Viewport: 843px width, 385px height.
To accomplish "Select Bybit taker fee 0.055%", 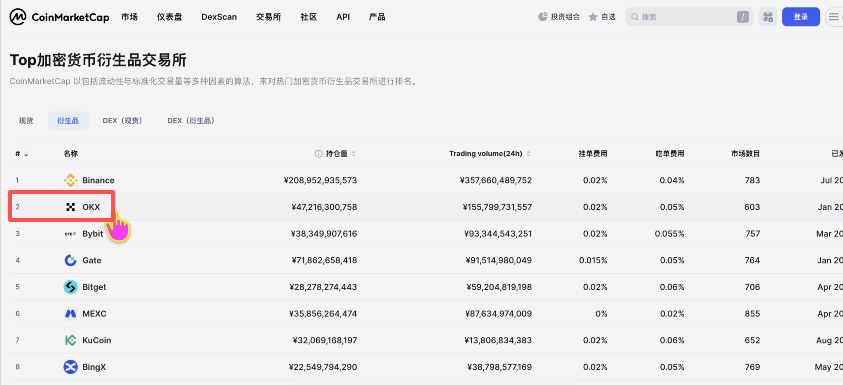I will (670, 234).
